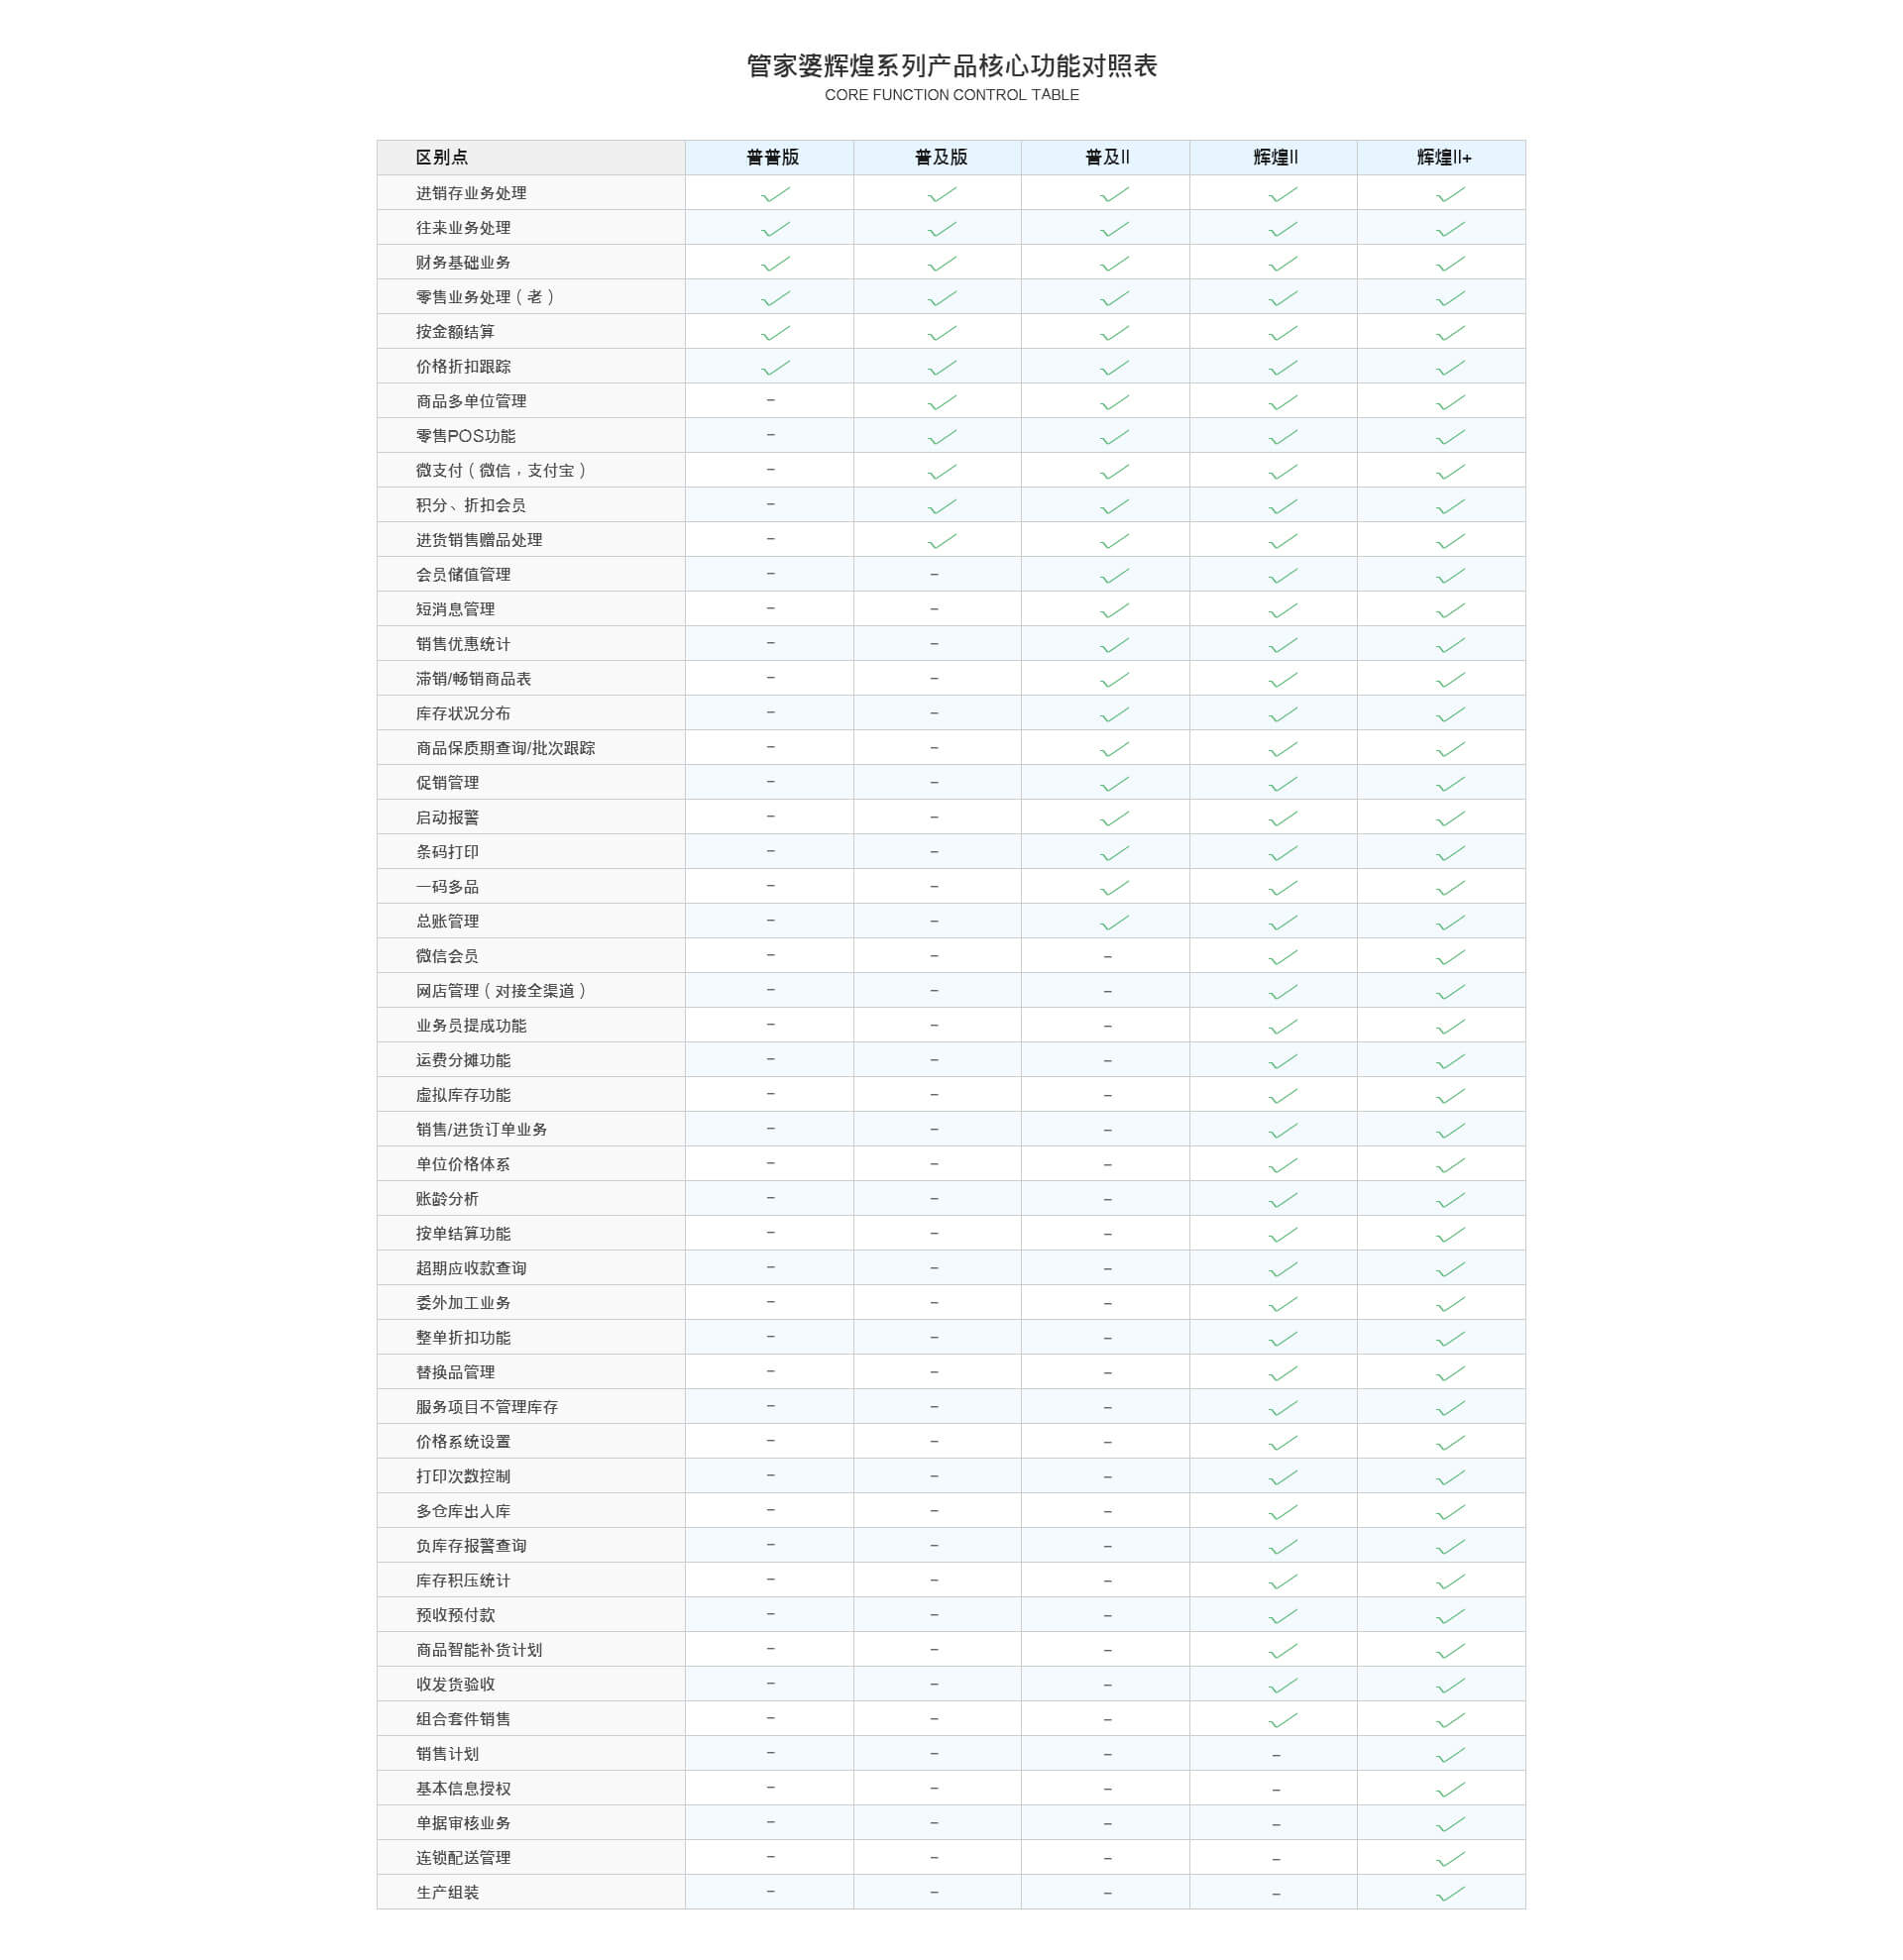Screen dimensions: 1903x1960
Task: Click the 辉煌II checkmark for 组合套件销售
Action: 1283,1720
